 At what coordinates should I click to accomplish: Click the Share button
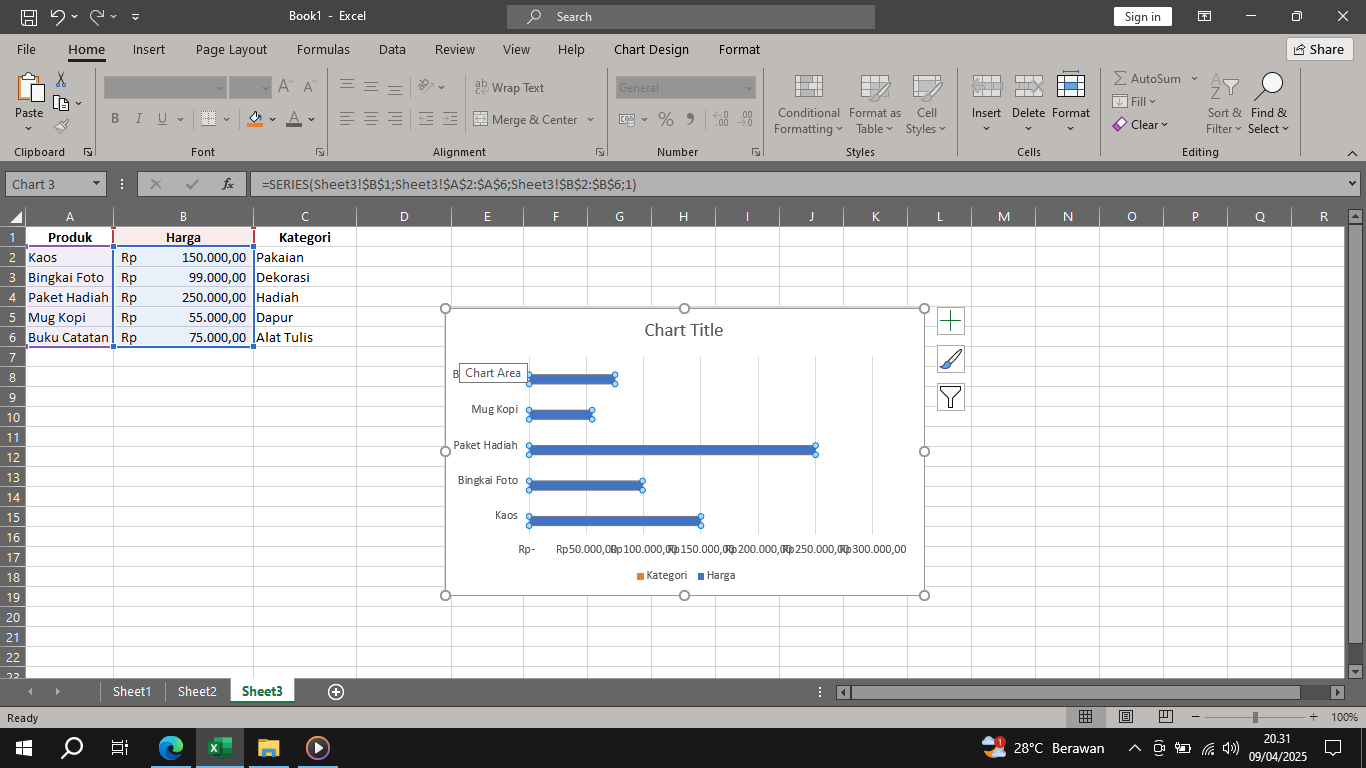click(x=1319, y=49)
